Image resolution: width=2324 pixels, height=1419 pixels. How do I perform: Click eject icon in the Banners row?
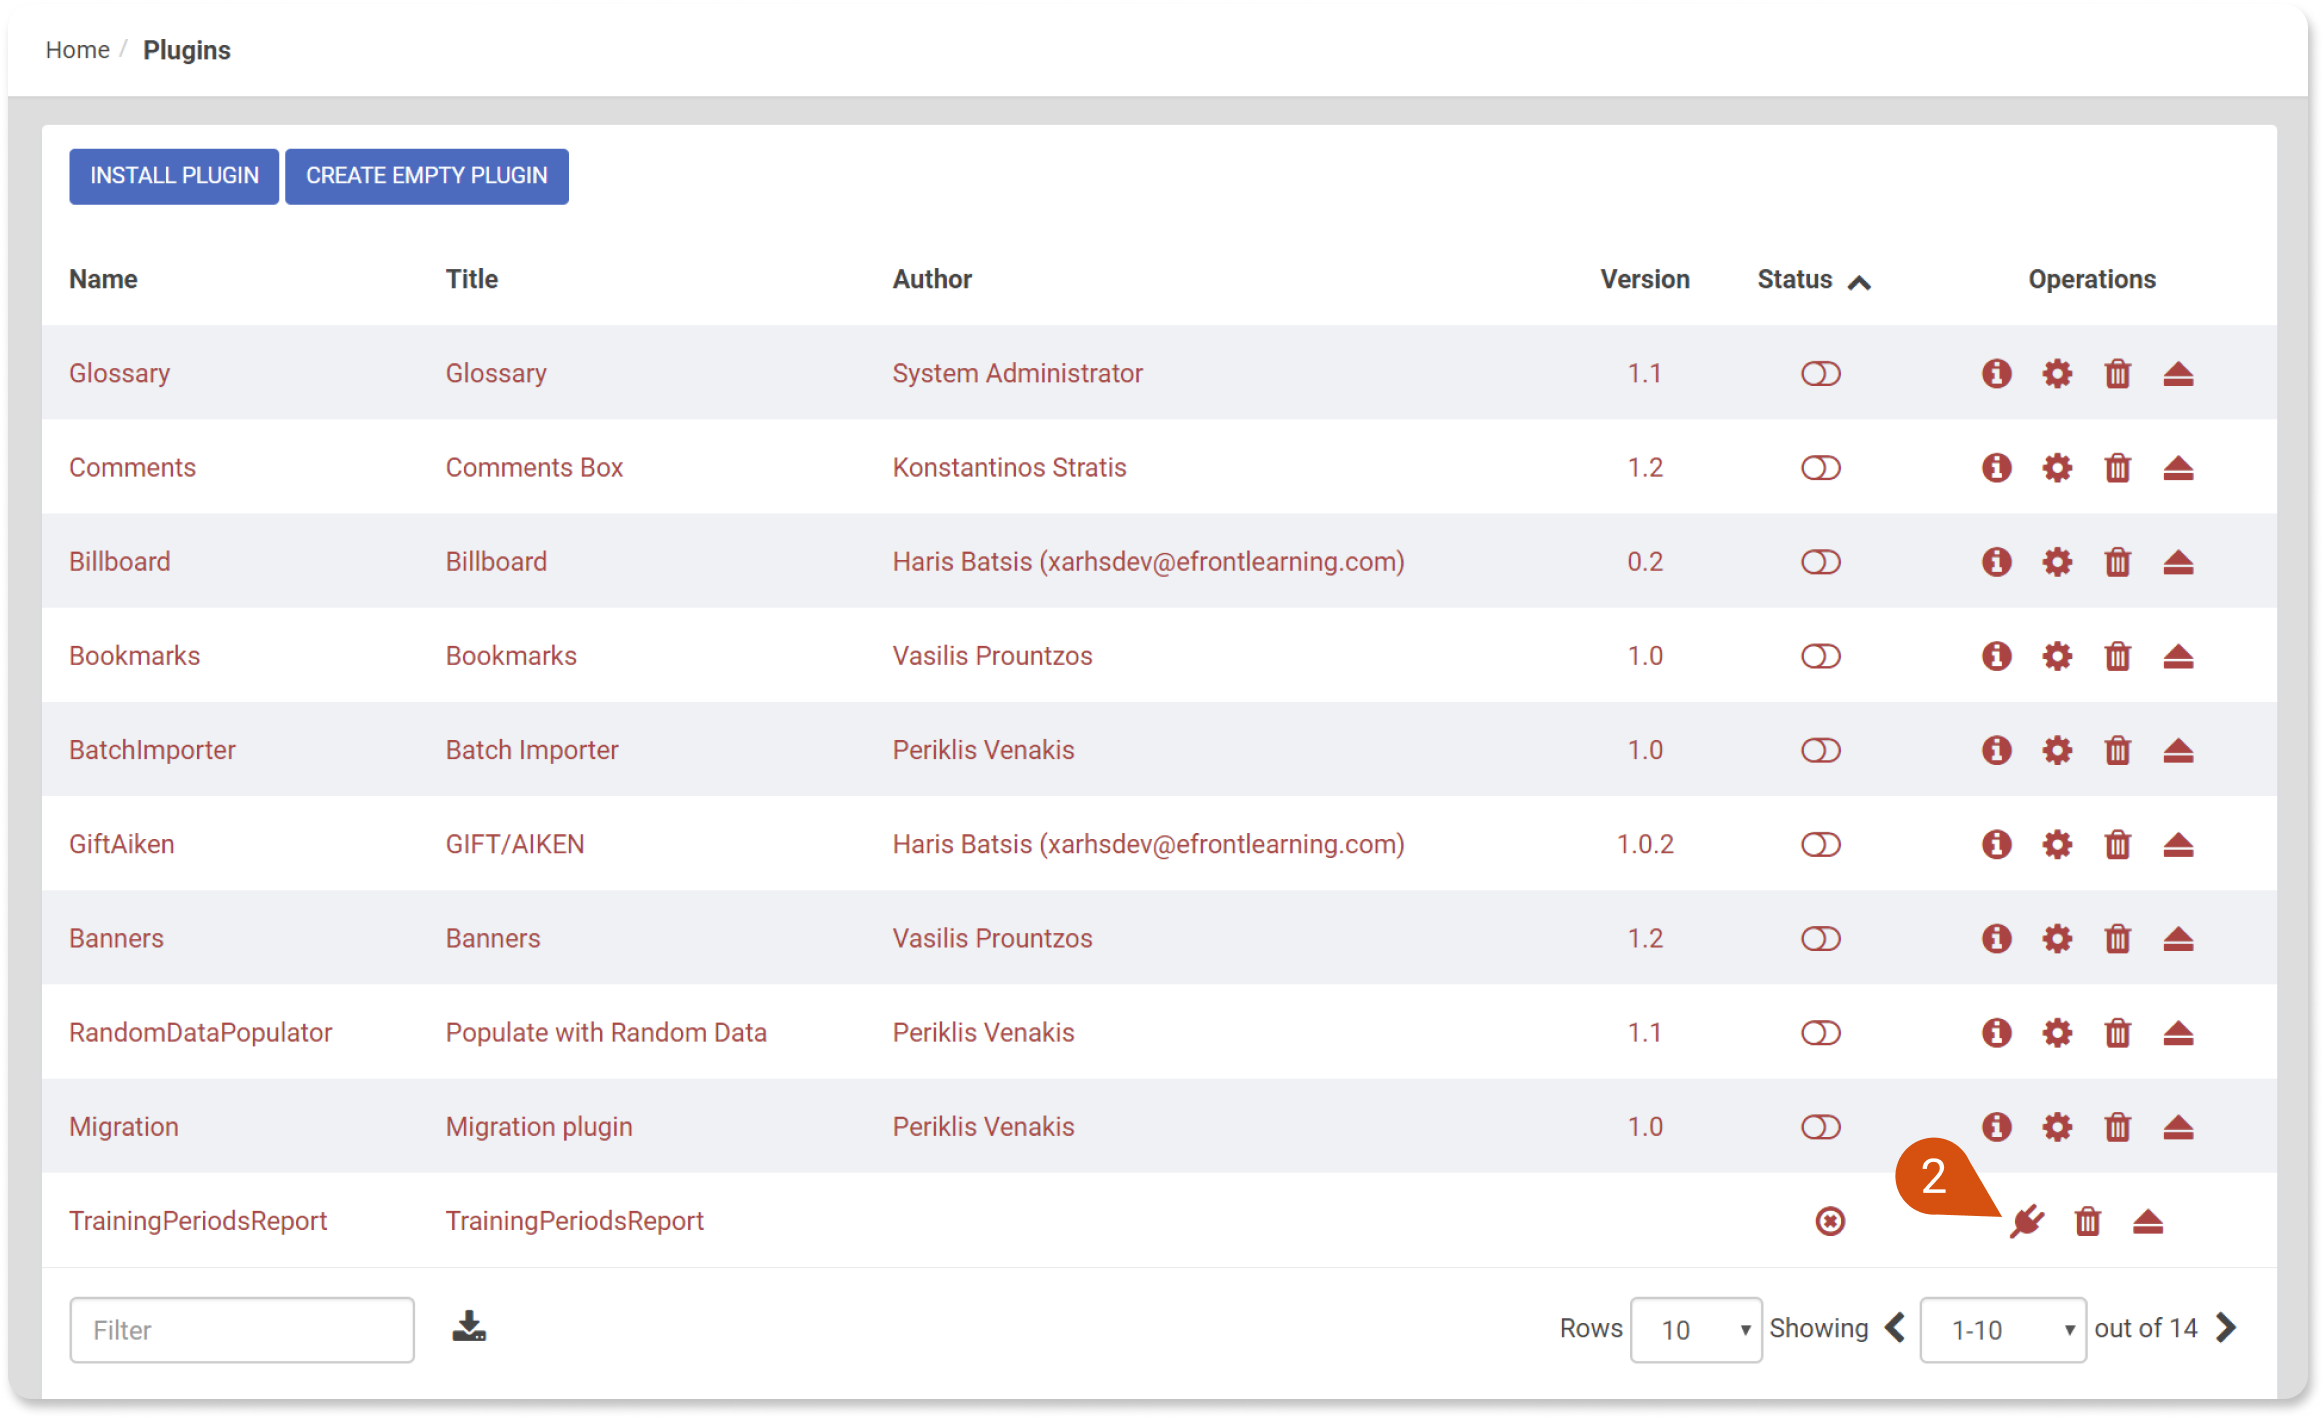coord(2178,939)
